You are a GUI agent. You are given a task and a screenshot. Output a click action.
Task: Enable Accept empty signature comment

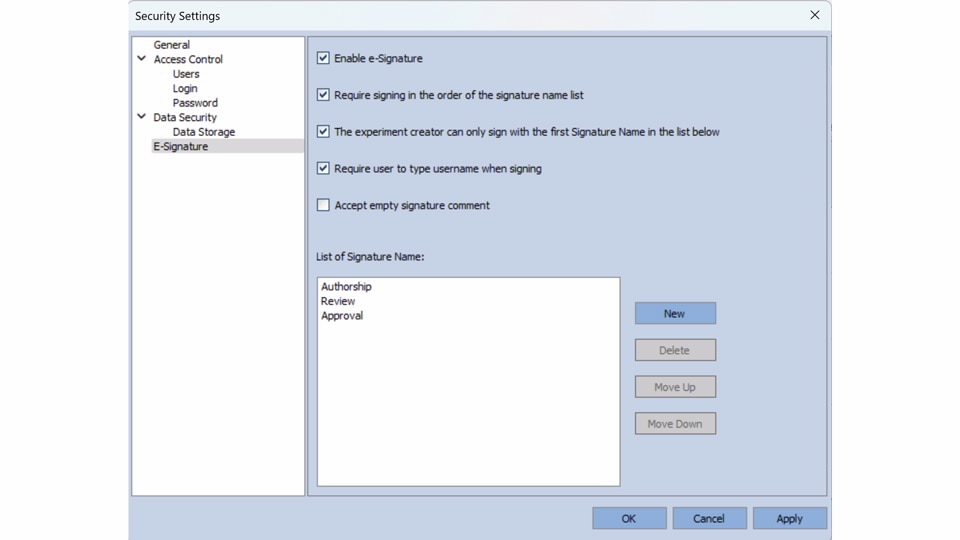tap(323, 205)
